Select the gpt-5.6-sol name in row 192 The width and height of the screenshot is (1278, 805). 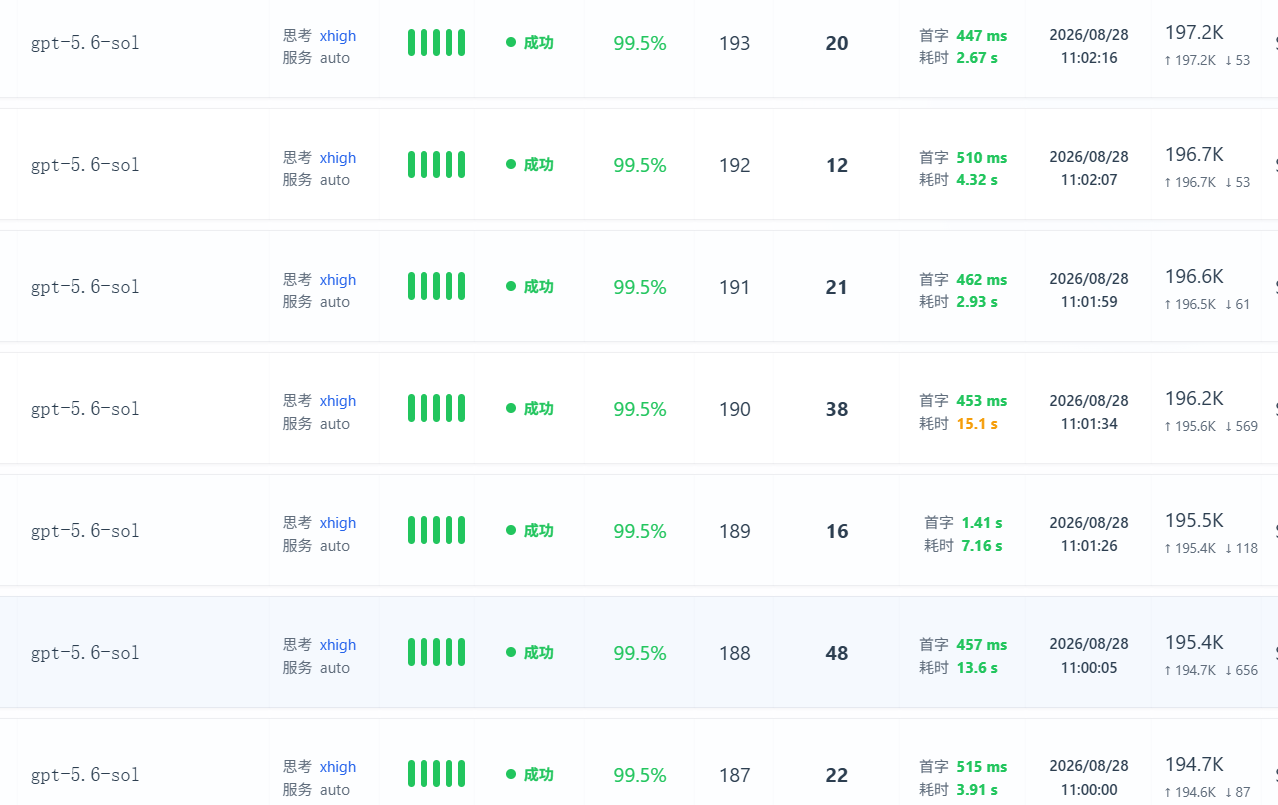tap(85, 165)
